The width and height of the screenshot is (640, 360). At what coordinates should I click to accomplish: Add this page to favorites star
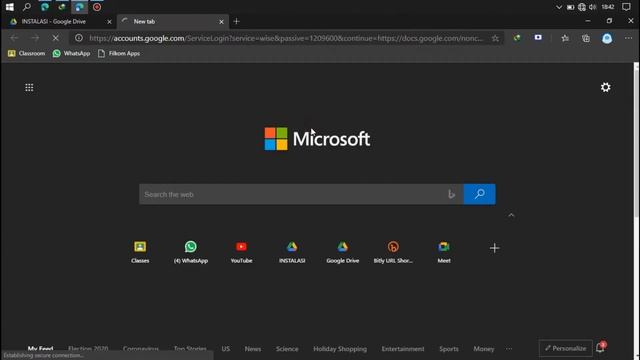[x=495, y=38]
